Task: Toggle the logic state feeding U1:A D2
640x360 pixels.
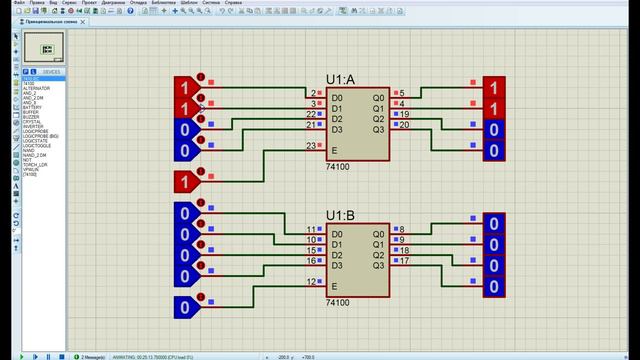Action: [187, 129]
